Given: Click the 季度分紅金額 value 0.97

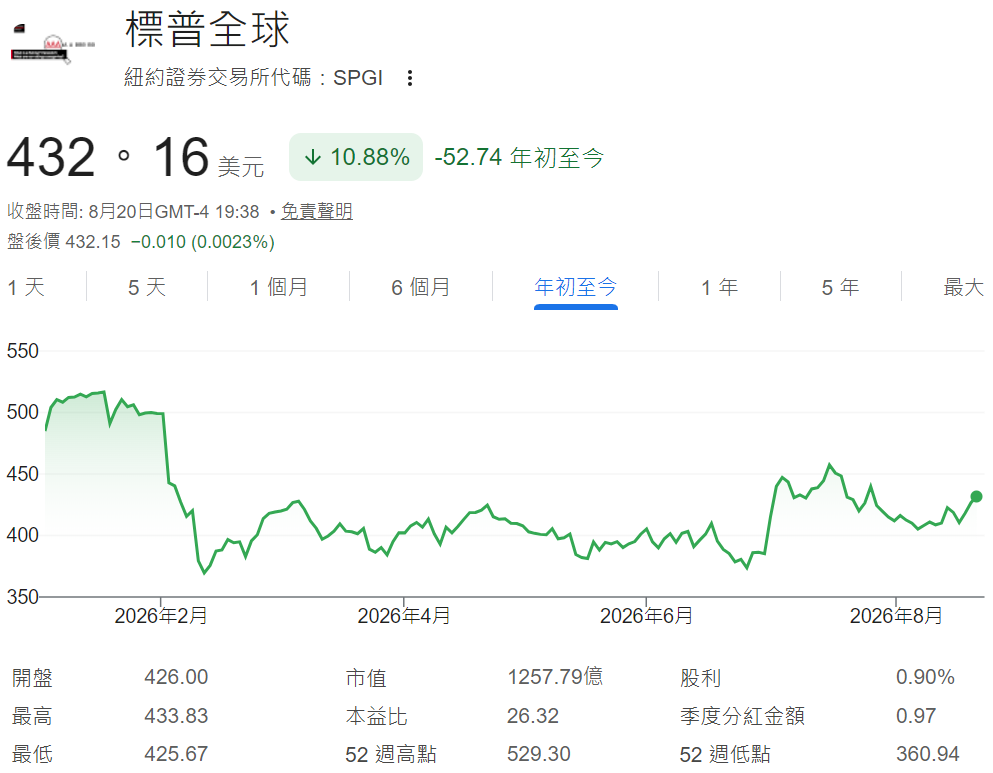Looking at the screenshot, I should [916, 716].
